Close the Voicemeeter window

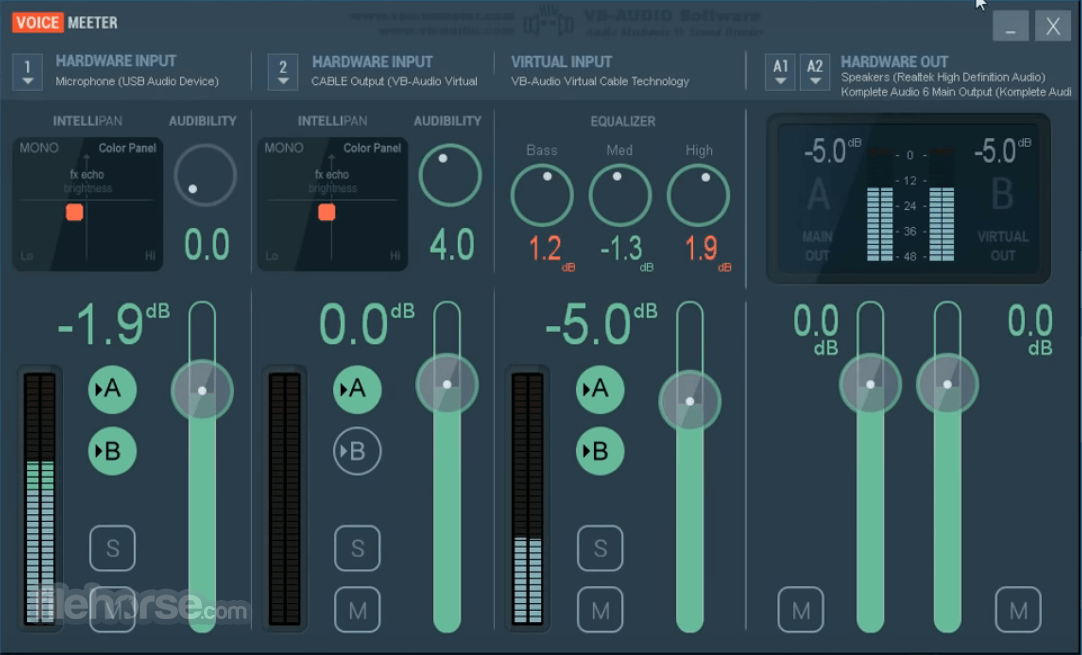(x=1052, y=26)
